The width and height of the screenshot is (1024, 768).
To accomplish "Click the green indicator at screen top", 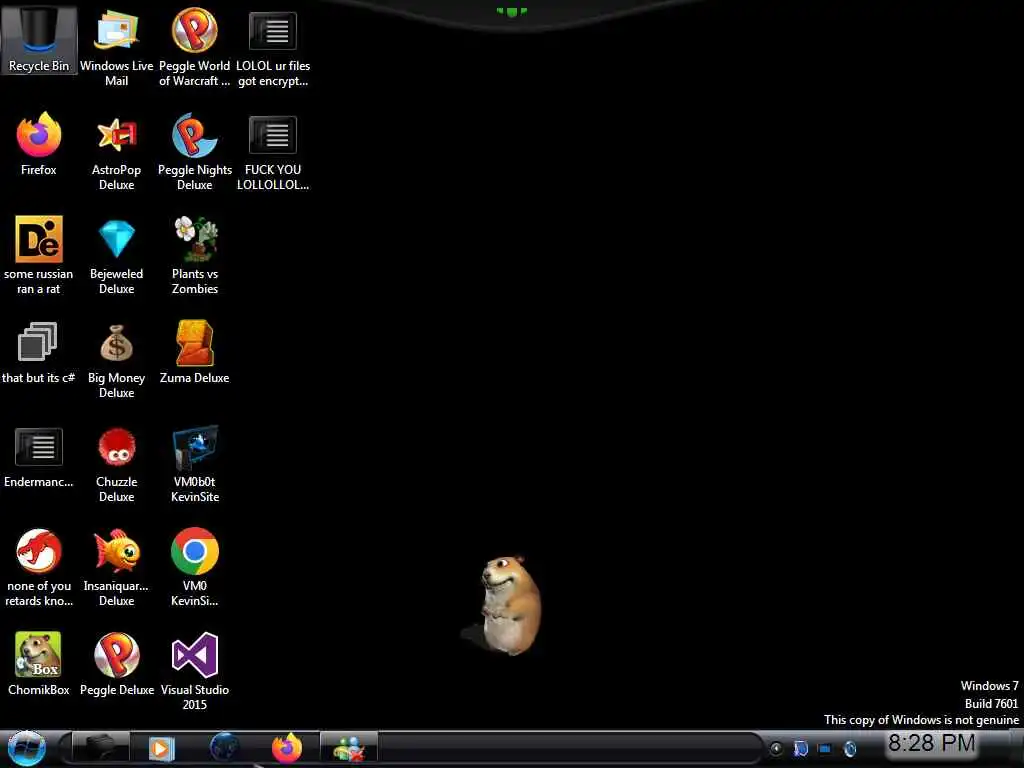I will pyautogui.click(x=511, y=11).
